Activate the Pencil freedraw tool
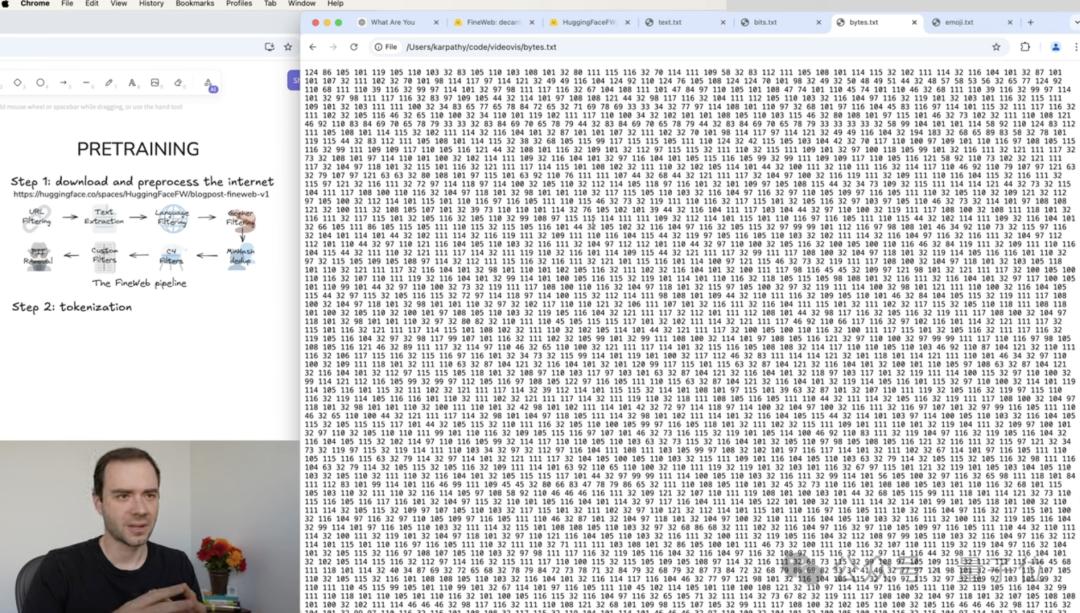Image resolution: width=1080 pixels, height=613 pixels. tap(109, 83)
